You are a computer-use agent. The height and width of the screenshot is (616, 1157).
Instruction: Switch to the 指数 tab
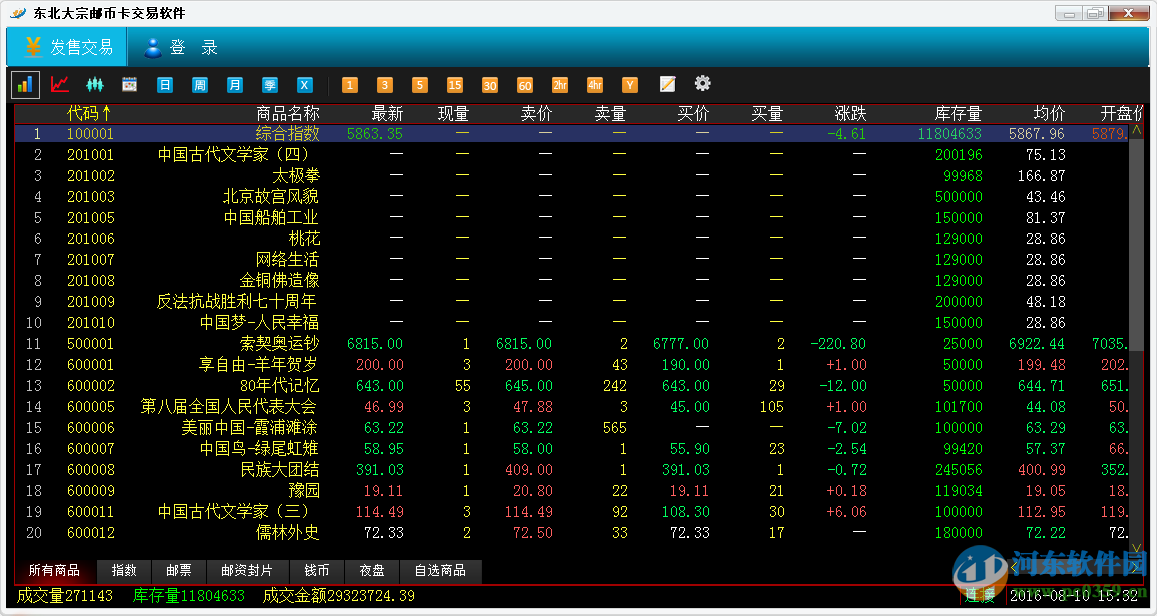tap(123, 572)
